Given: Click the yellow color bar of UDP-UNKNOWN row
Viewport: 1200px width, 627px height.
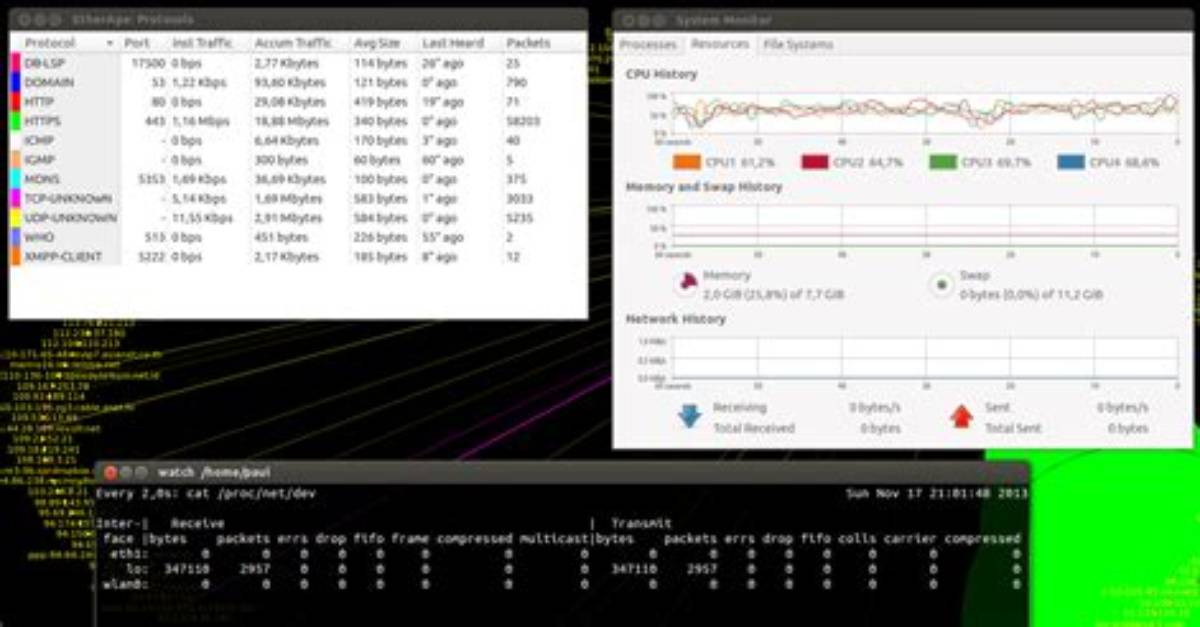Looking at the screenshot, I should [15, 218].
